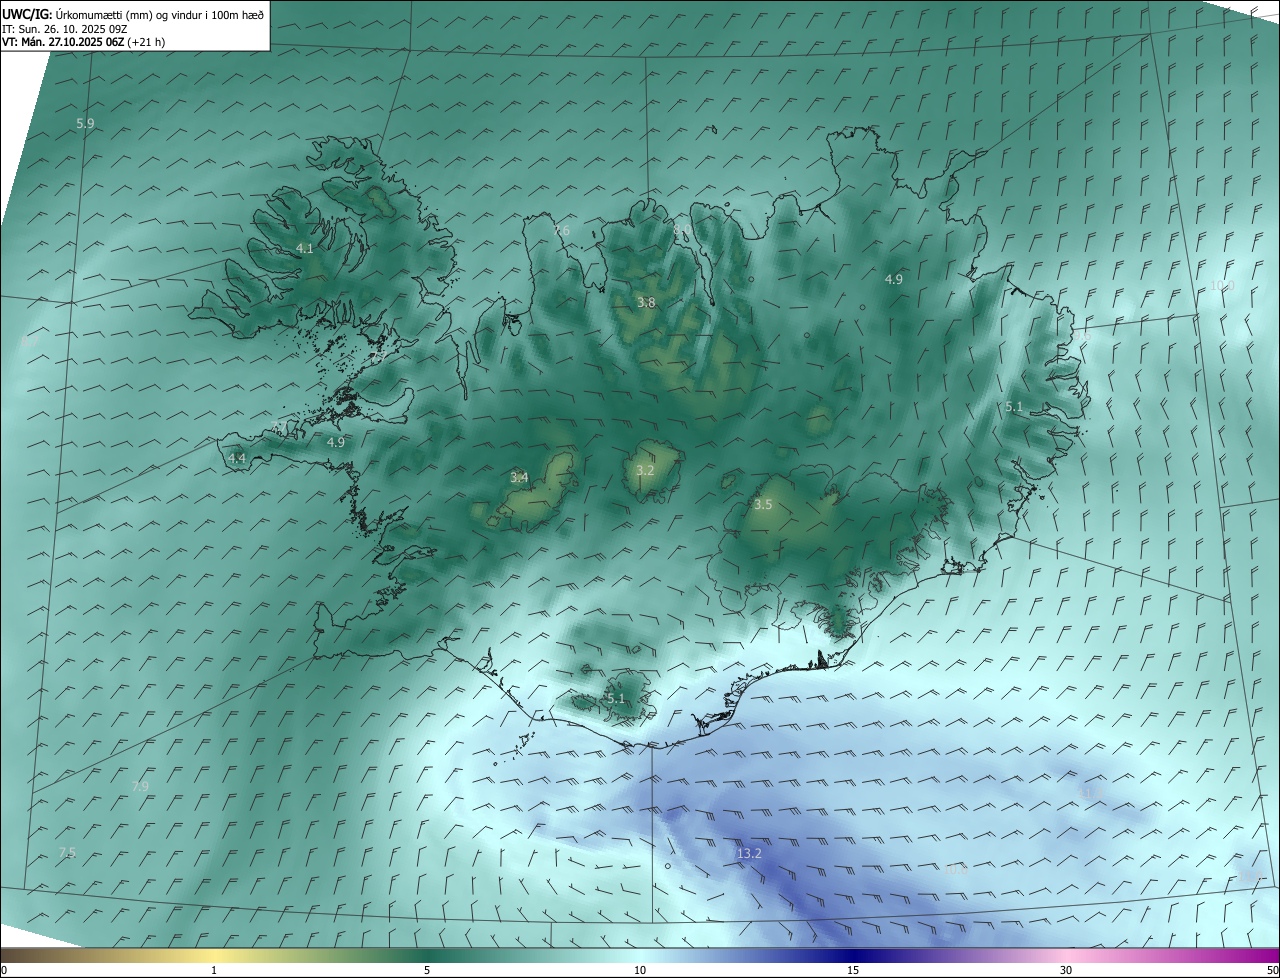The image size is (1280, 978).
Task: Click the 4.1 value on the Westfjords
Action: 304,248
